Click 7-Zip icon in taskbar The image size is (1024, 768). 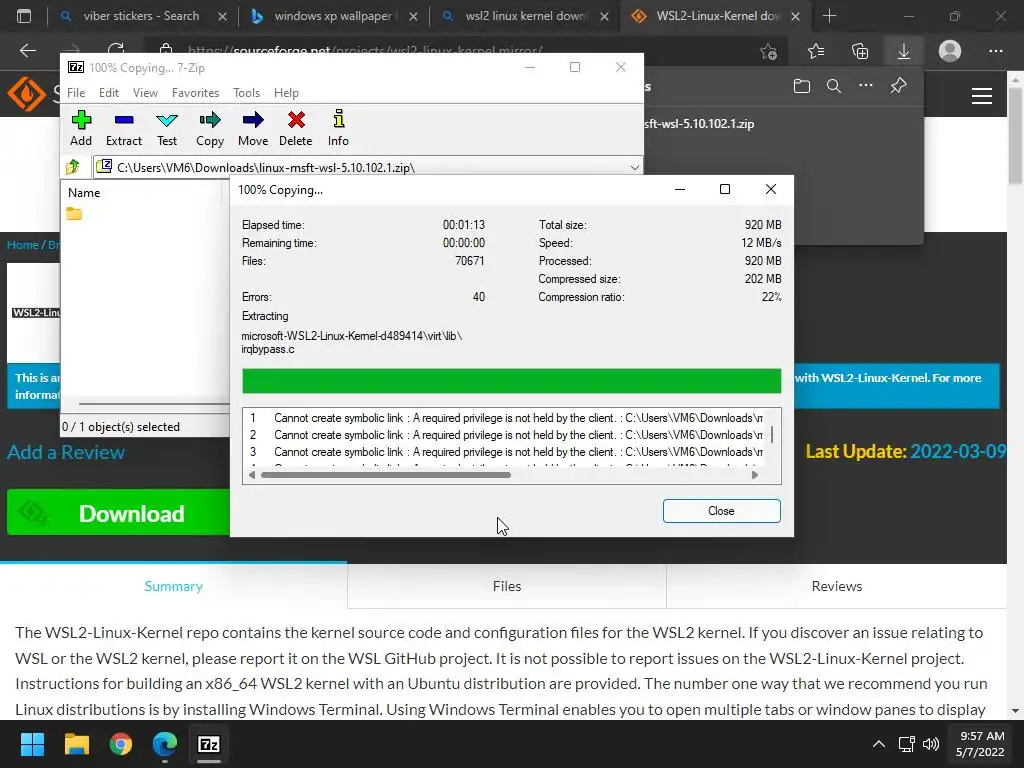[209, 744]
